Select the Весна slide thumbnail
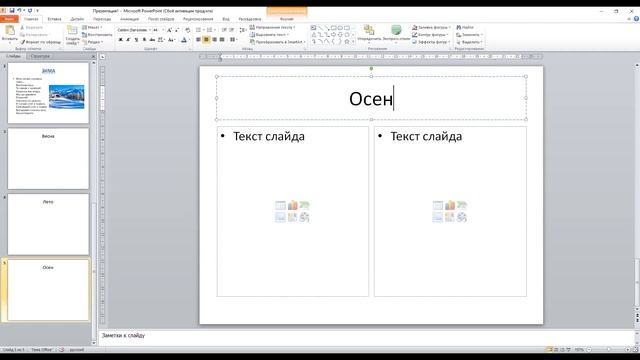Image resolution: width=640 pixels, height=360 pixels. (x=48, y=158)
